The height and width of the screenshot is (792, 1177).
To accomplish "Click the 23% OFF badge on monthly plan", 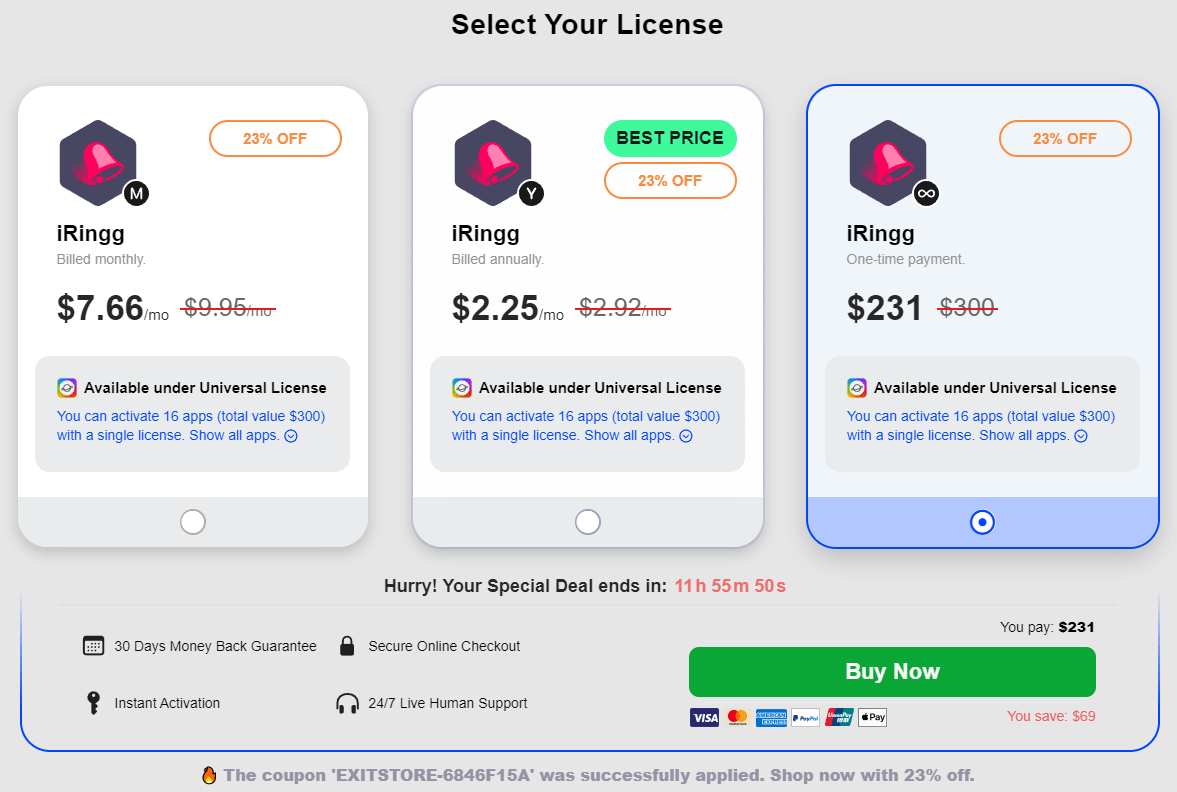I will point(275,138).
